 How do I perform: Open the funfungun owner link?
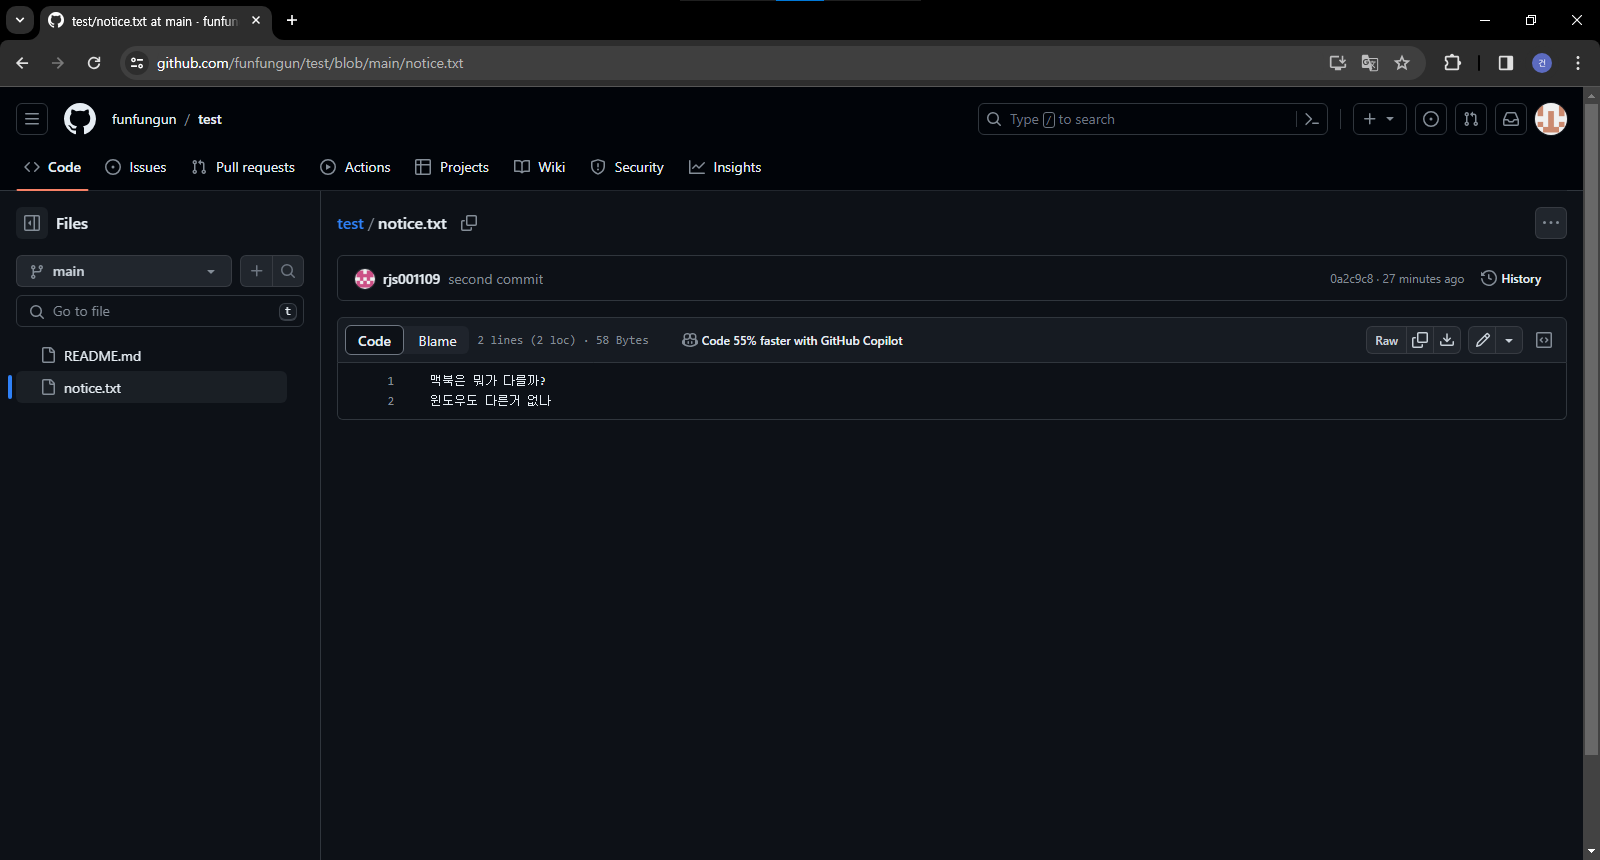(144, 119)
